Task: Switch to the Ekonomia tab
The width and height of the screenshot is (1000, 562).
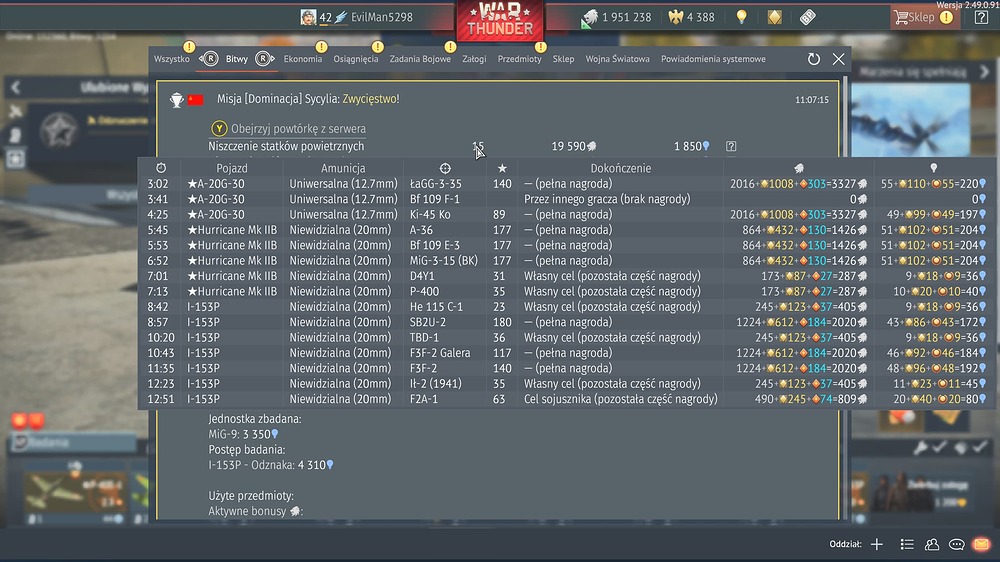Action: click(x=302, y=59)
